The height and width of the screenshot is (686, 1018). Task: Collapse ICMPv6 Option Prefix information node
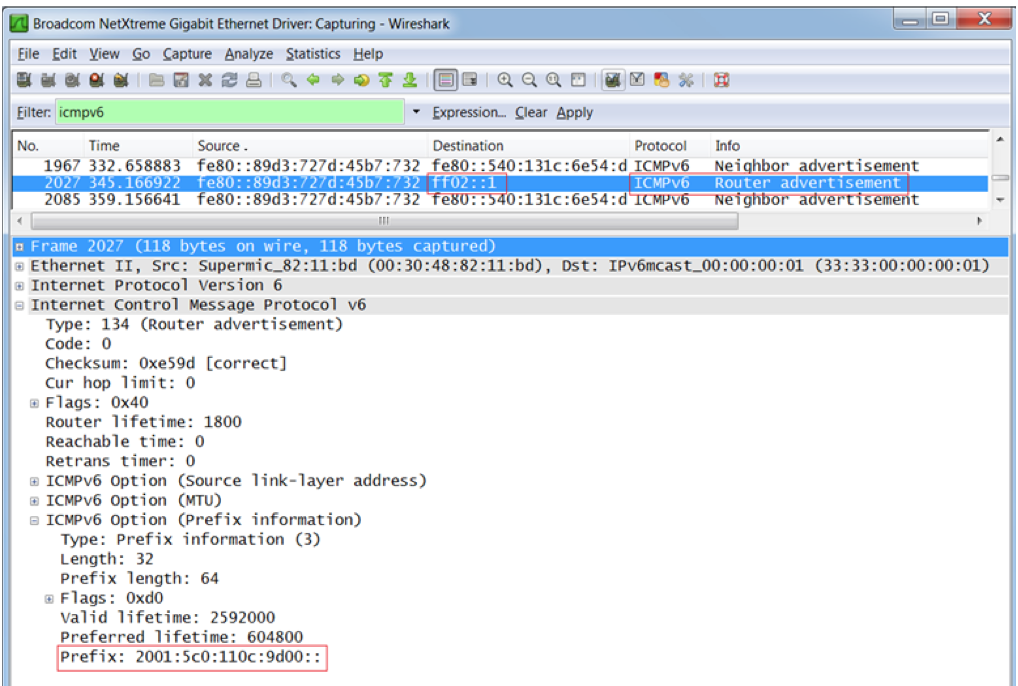(35, 520)
